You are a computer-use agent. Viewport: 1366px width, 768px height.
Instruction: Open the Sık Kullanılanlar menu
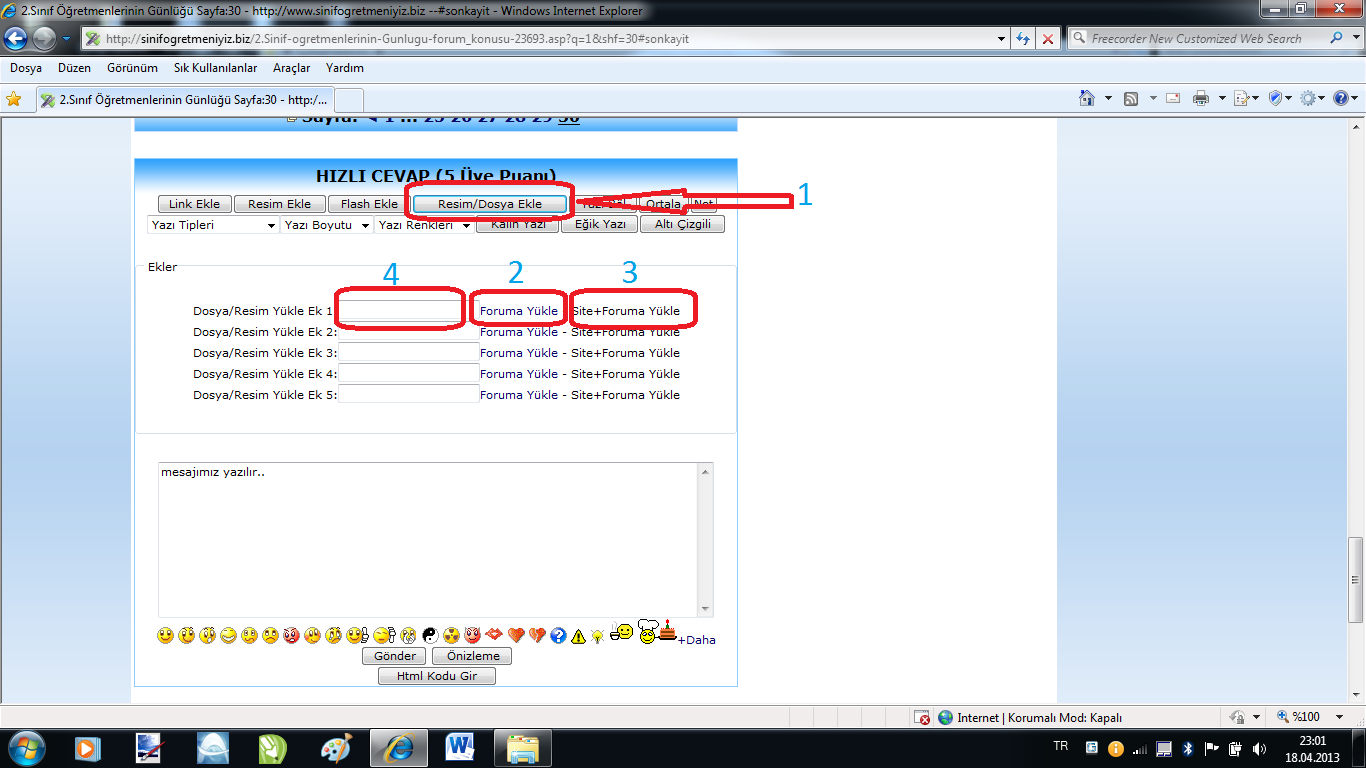click(215, 68)
